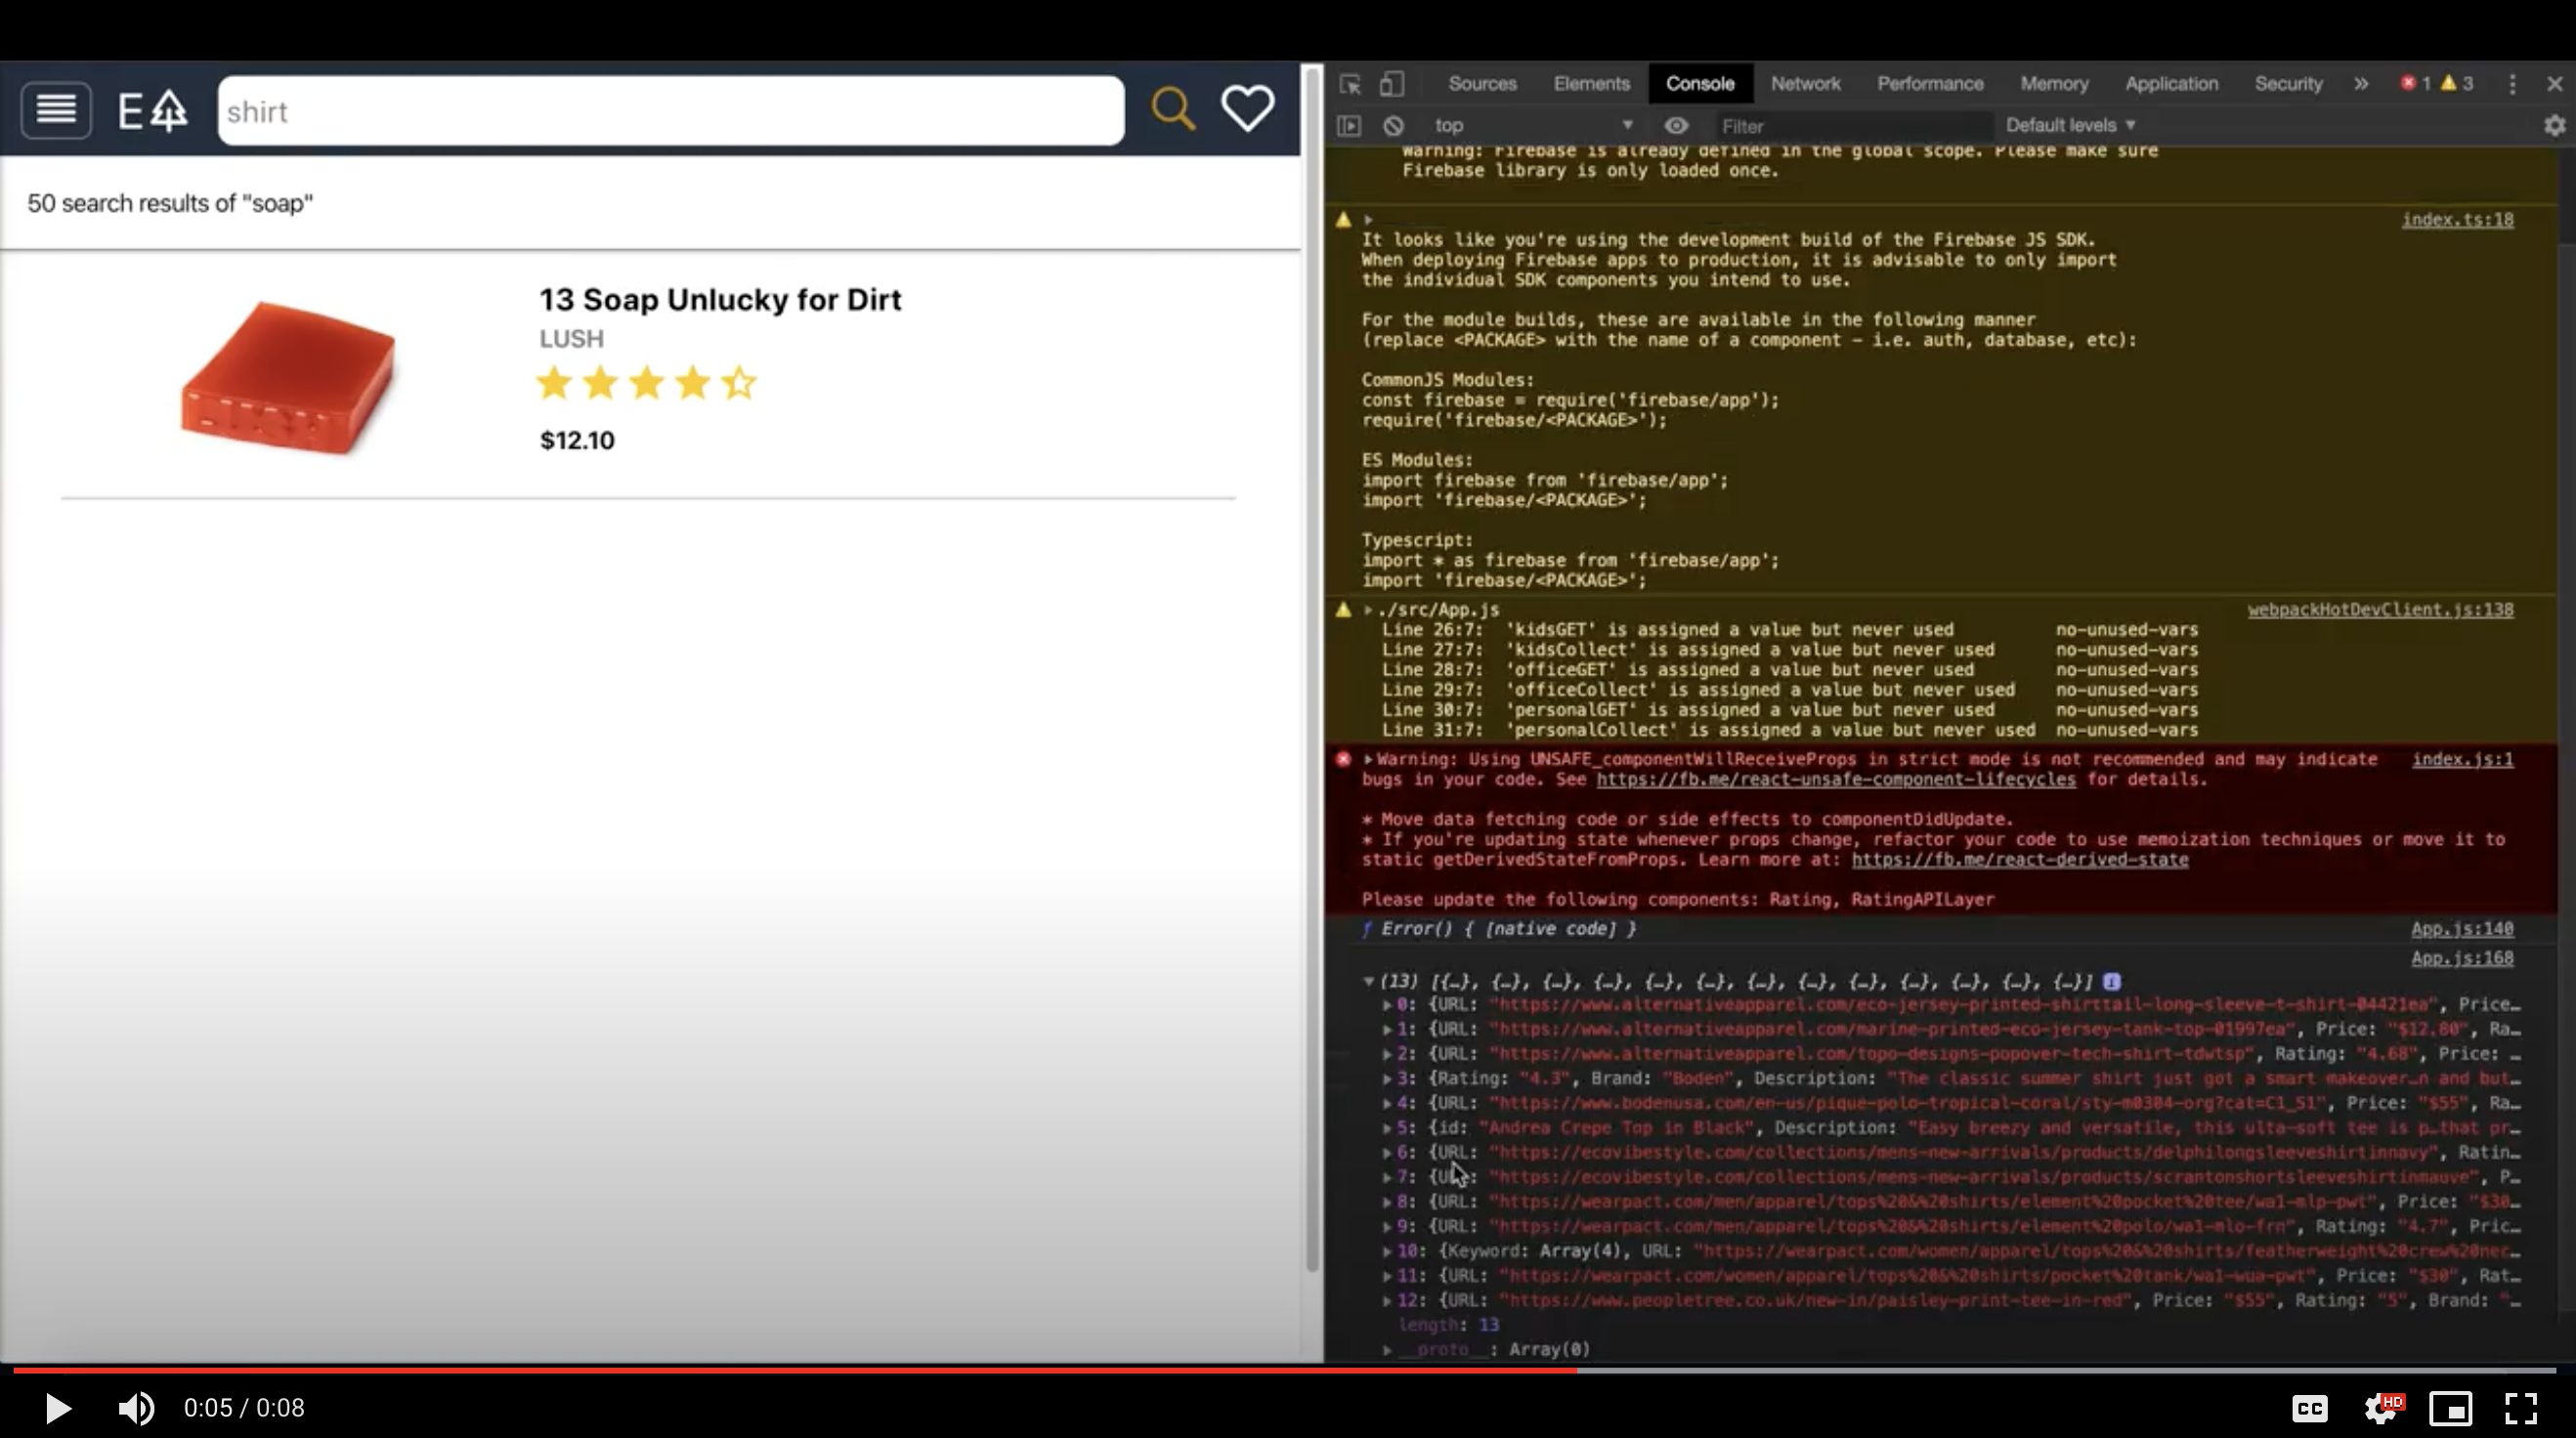2576x1438 pixels.
Task: Open the console settings gear
Action: [x=2554, y=126]
